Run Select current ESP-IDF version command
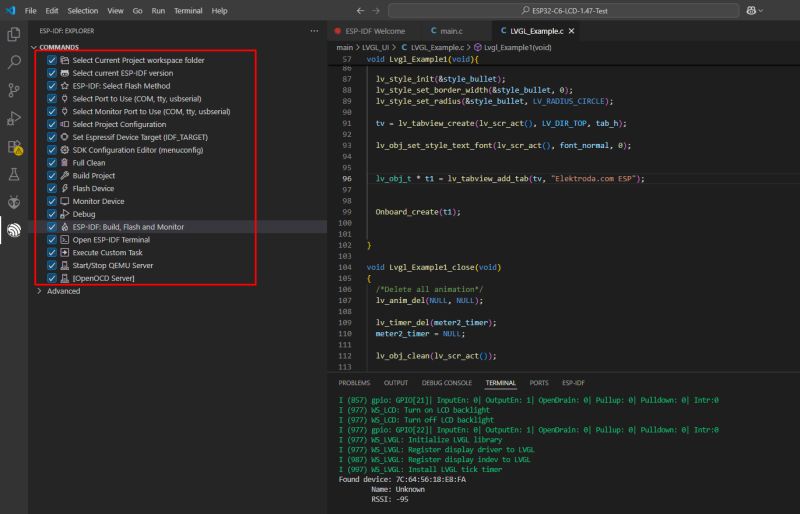800x514 pixels. (122, 73)
